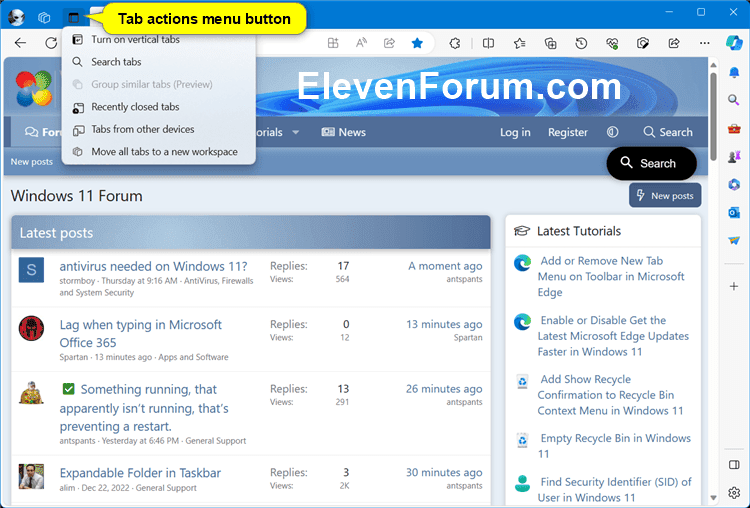Activate Read aloud icon
The height and width of the screenshot is (508, 750).
click(361, 43)
